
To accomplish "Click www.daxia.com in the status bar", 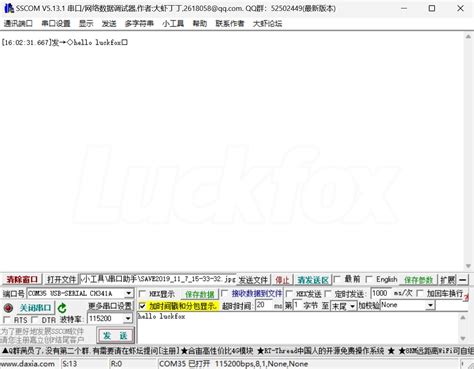I will coord(28,364).
